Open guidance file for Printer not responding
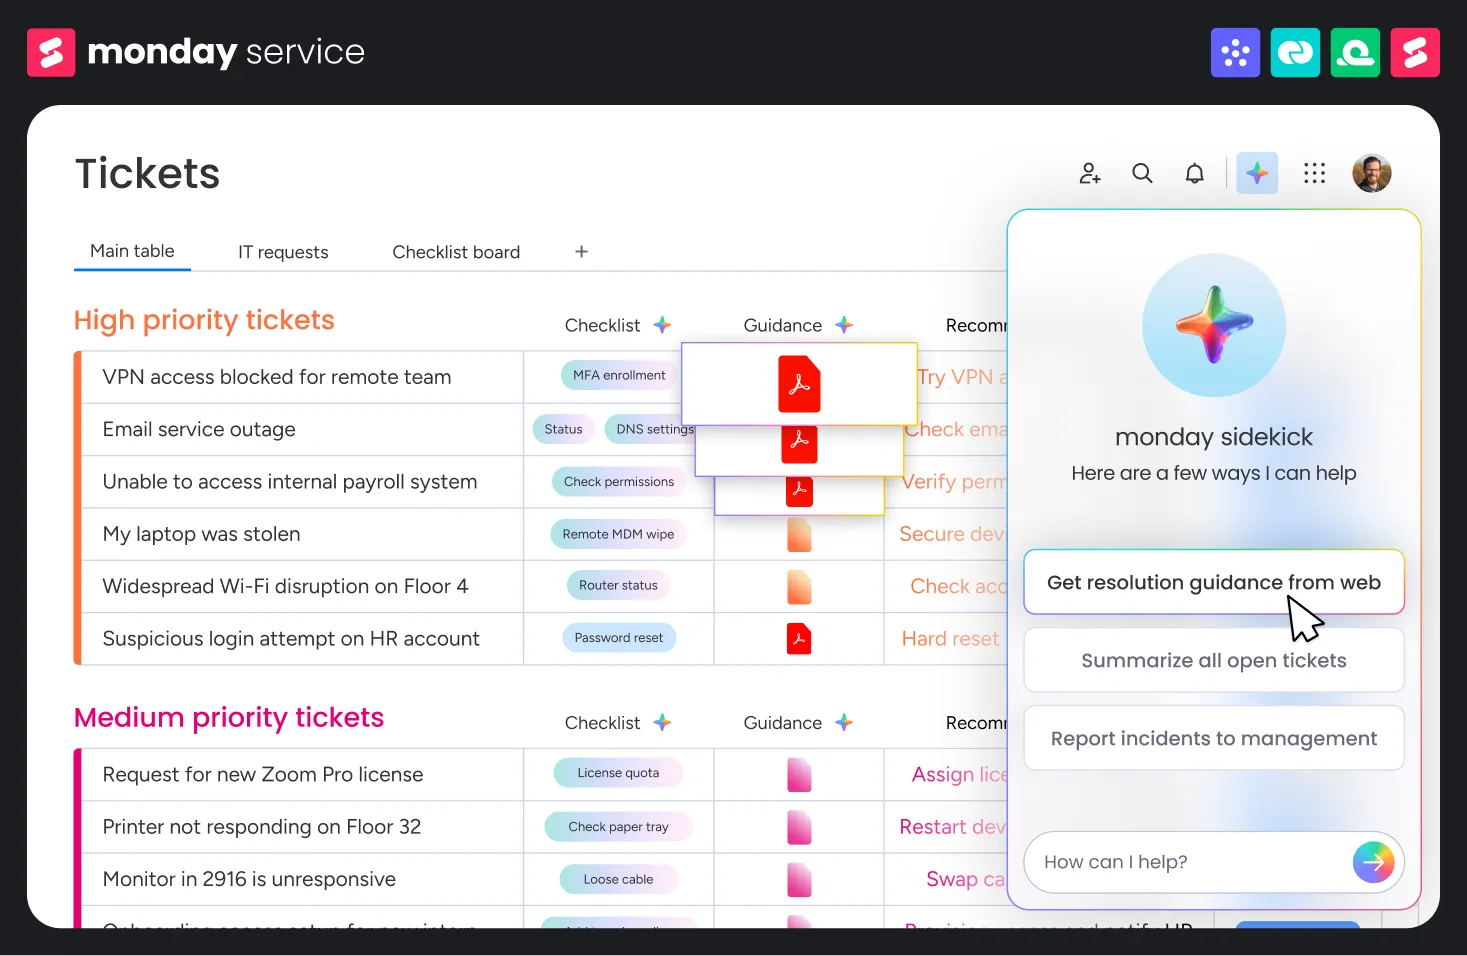This screenshot has width=1467, height=956. click(x=799, y=827)
